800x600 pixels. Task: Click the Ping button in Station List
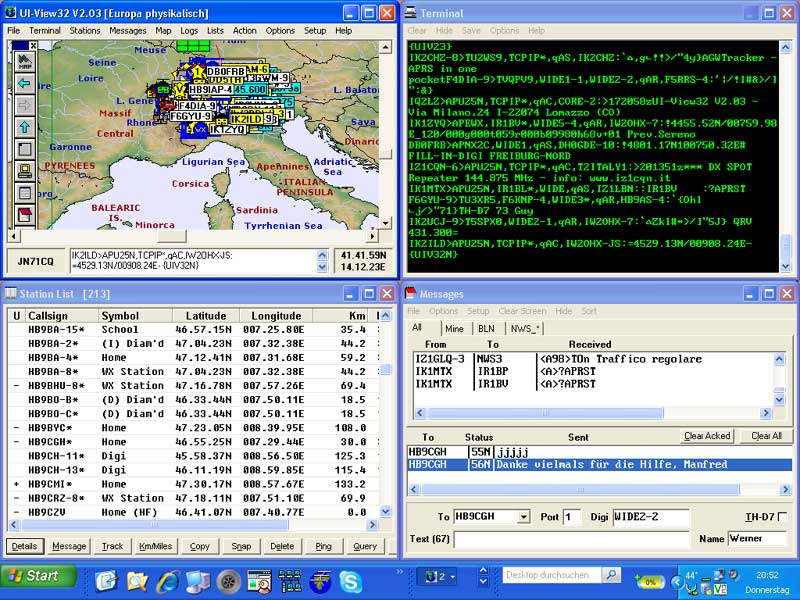[x=323, y=546]
